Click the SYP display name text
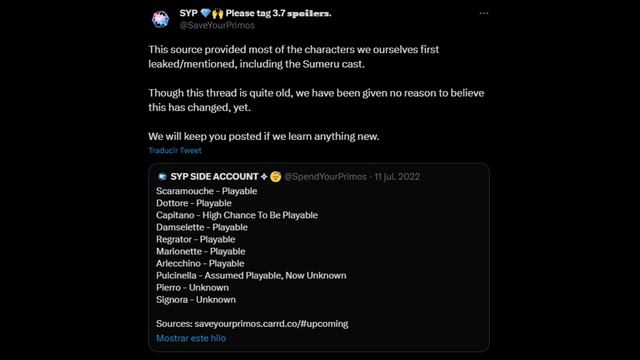 (x=189, y=13)
